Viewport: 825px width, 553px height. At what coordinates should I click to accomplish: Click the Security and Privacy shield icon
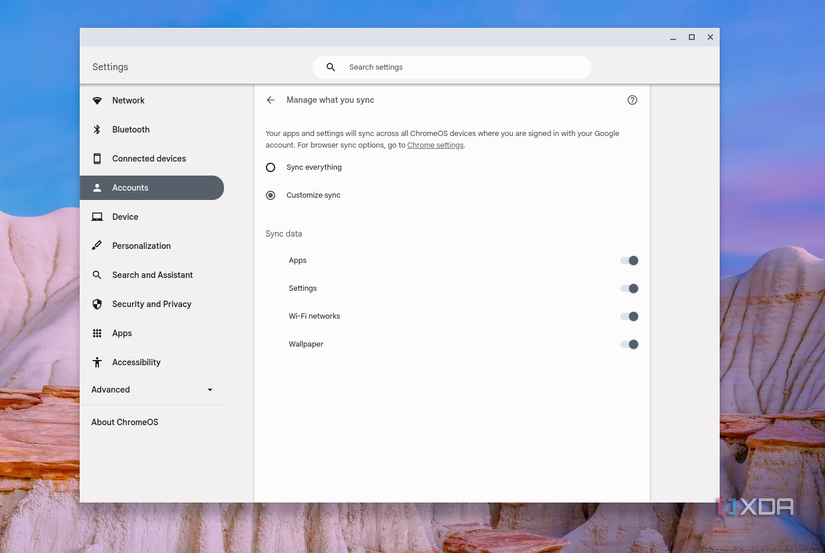point(97,304)
